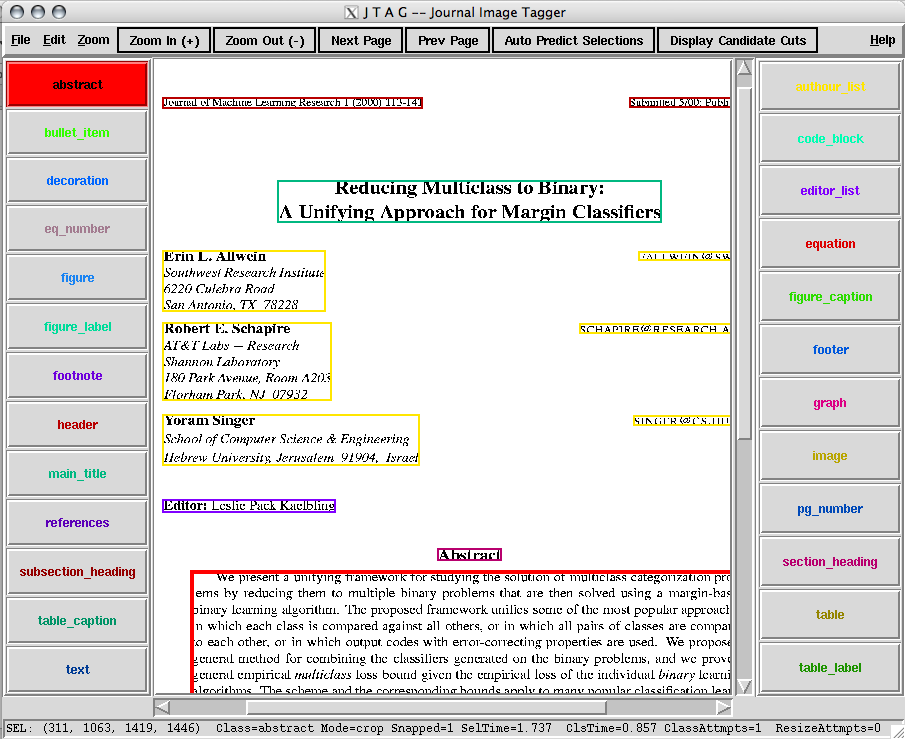This screenshot has width=905, height=739.
Task: Click Display Candidate Cuts
Action: pyautogui.click(x=738, y=40)
